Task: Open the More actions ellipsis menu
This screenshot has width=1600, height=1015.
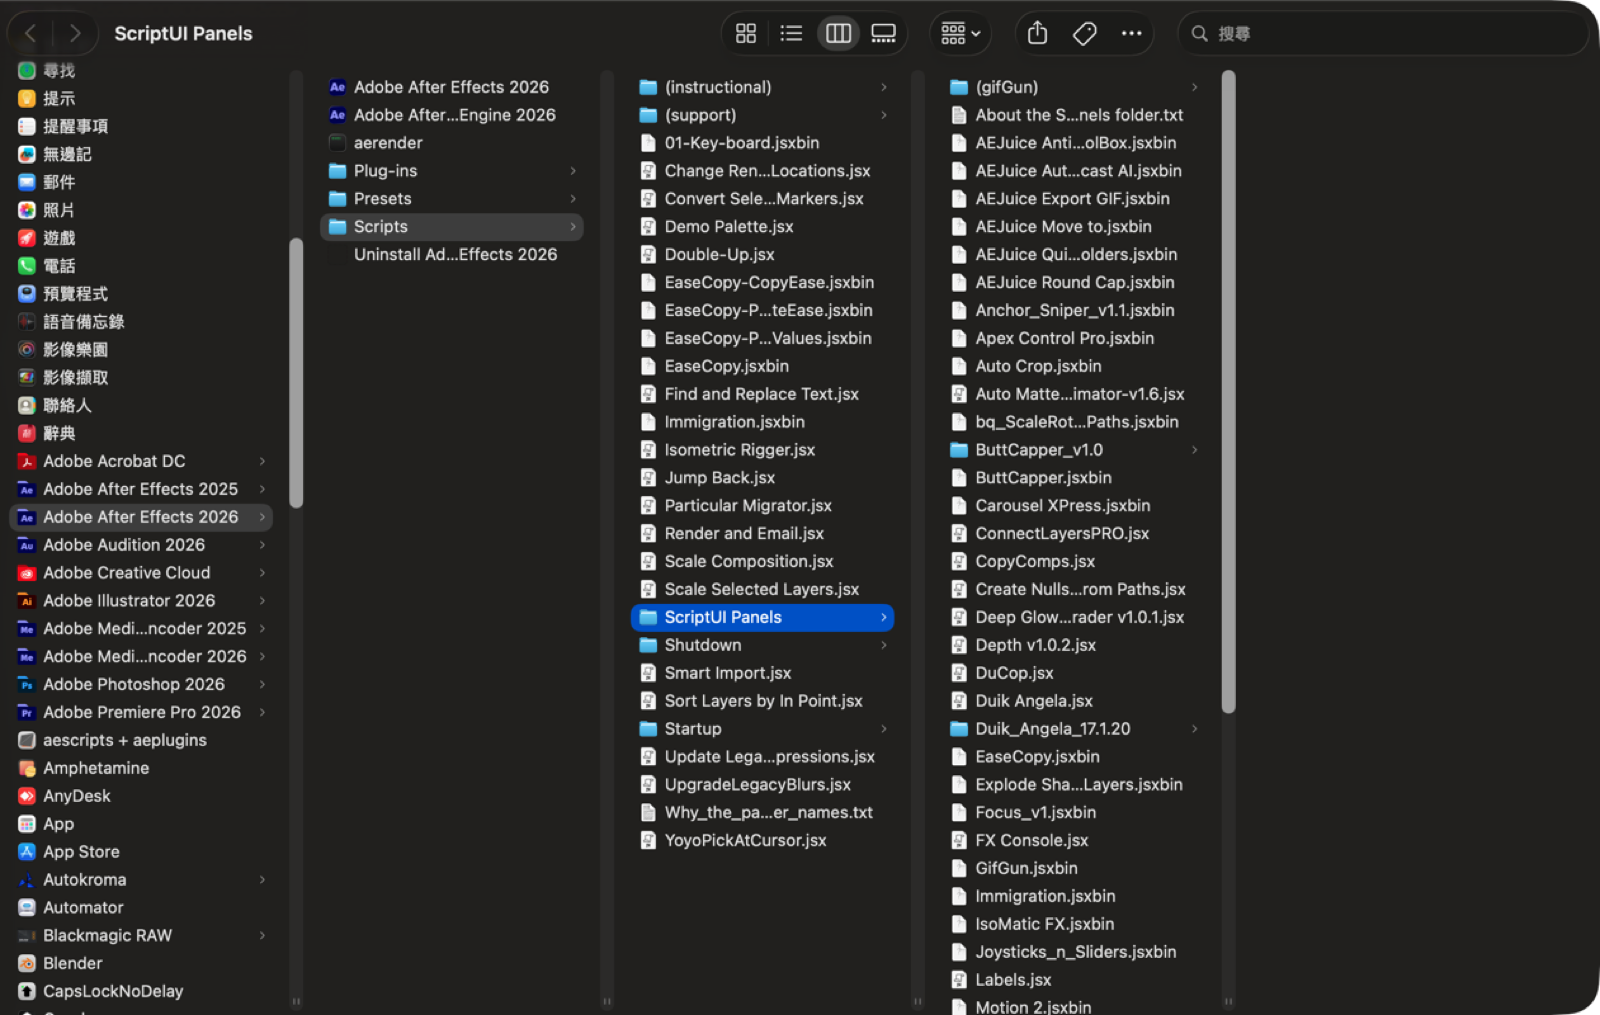Action: (x=1131, y=34)
